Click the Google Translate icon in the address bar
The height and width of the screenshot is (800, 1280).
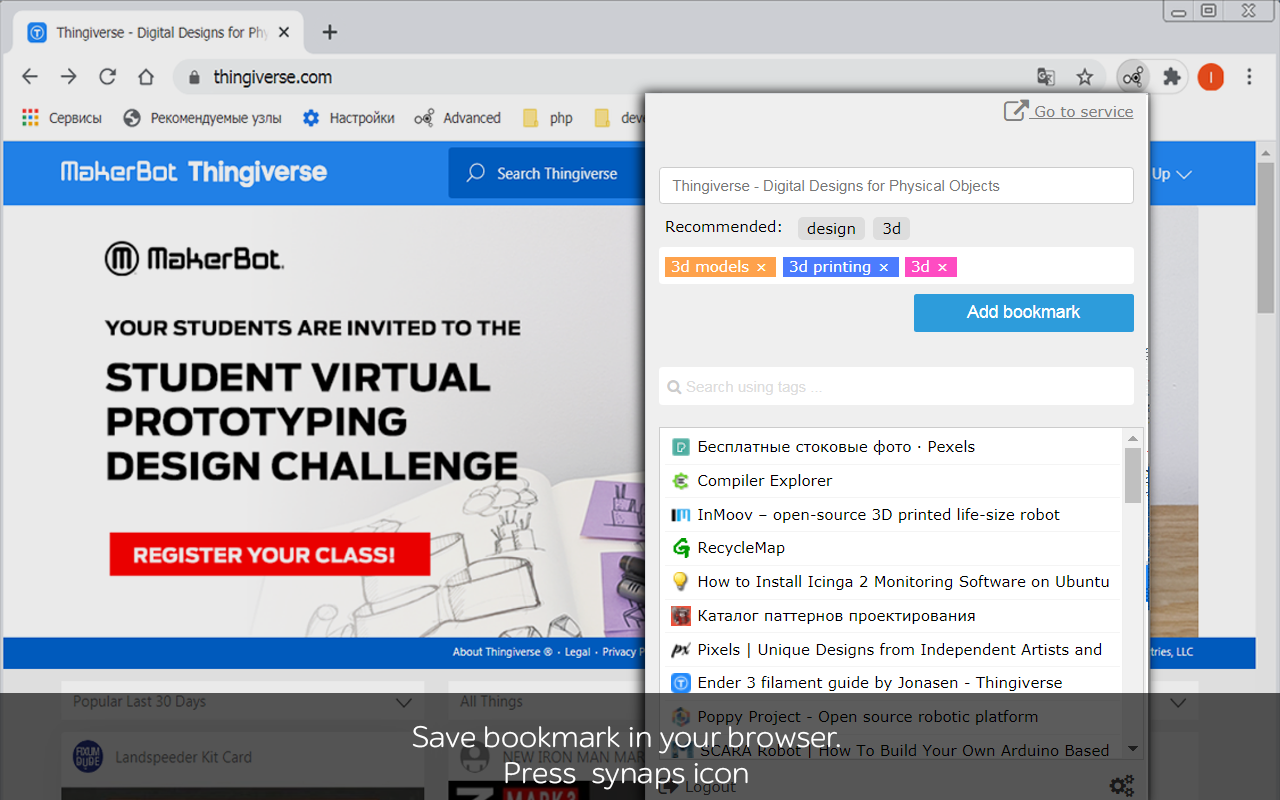point(1046,76)
